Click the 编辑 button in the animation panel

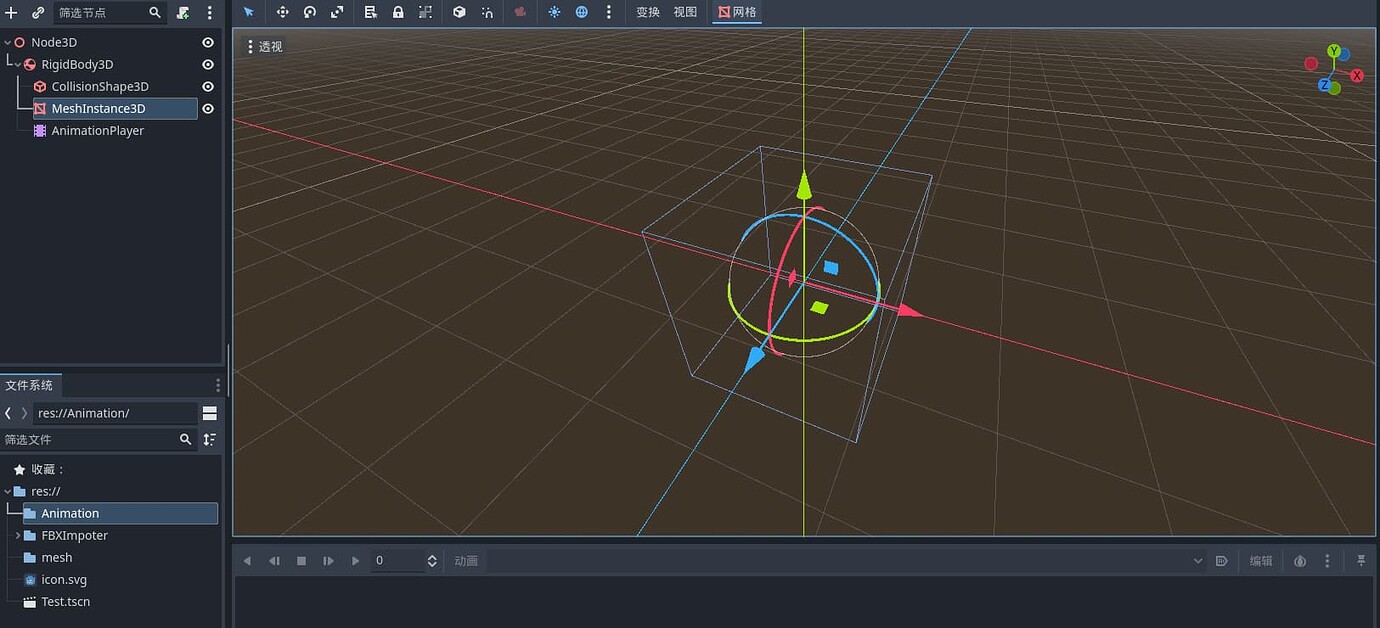[1260, 560]
